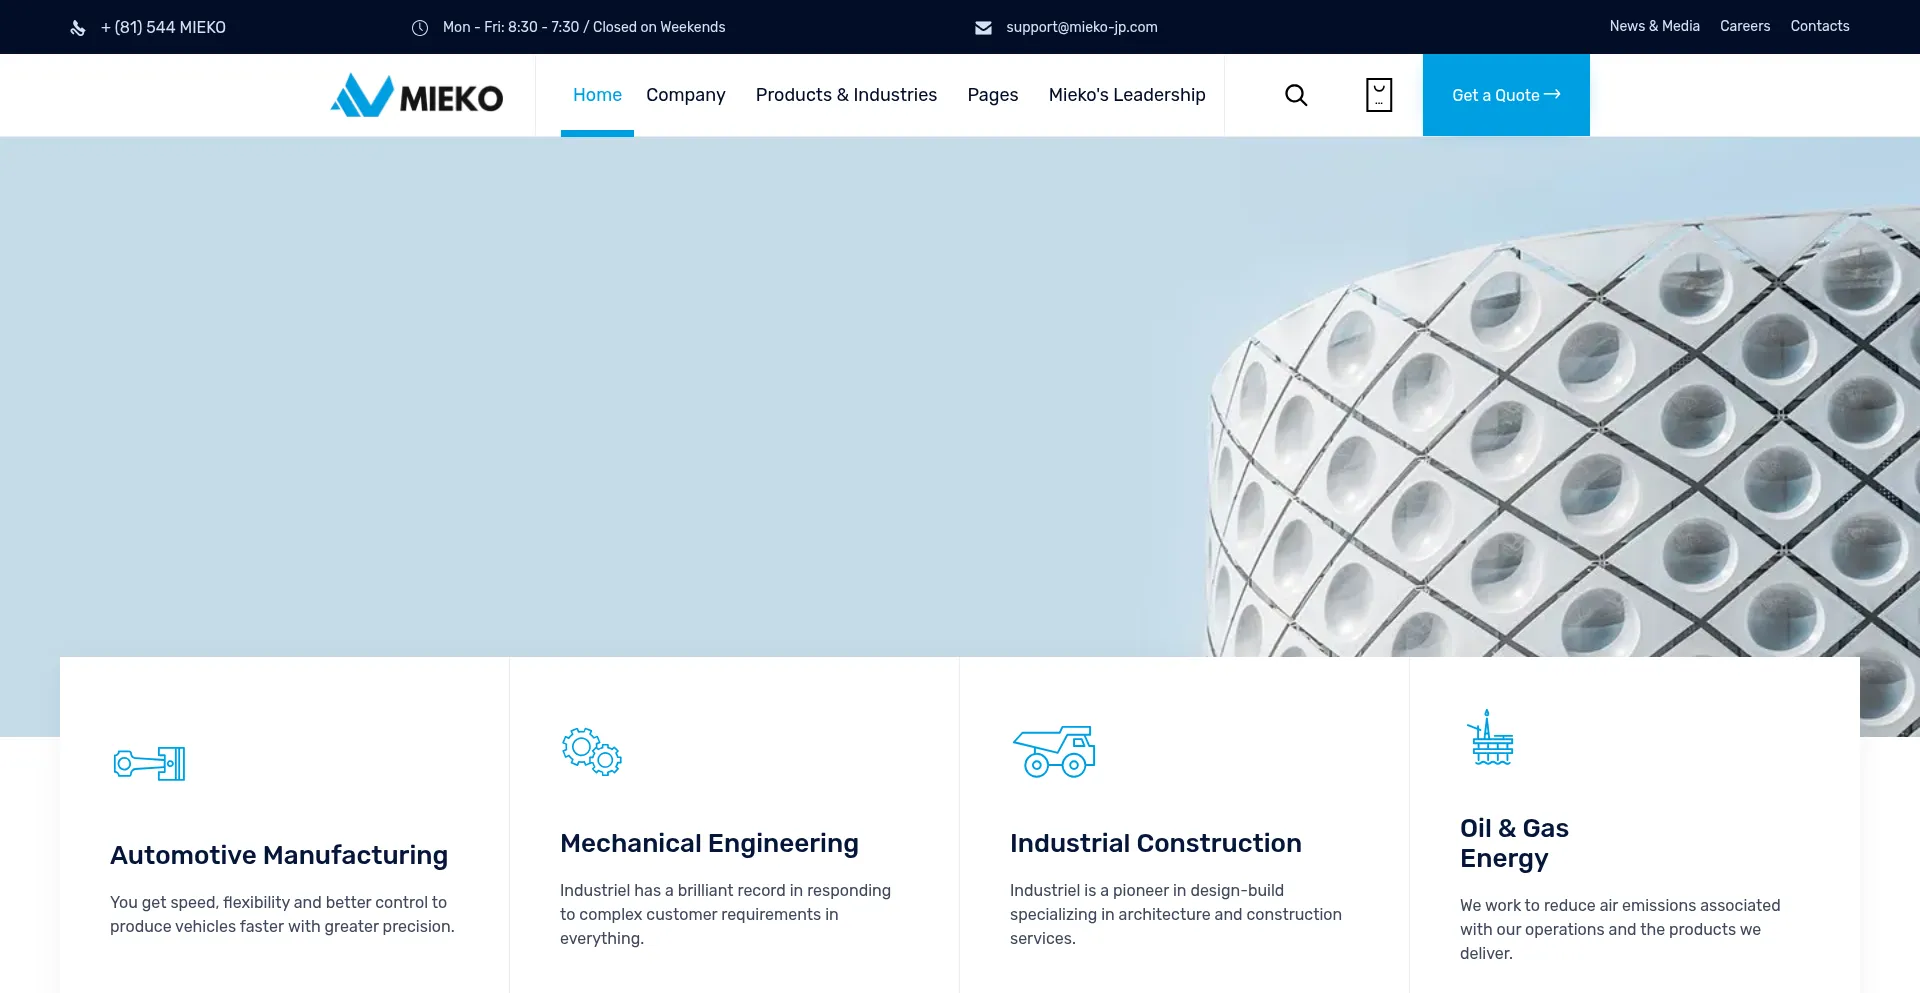Viewport: 1920px width, 993px height.
Task: Click the Industrial Construction heading
Action: (x=1155, y=843)
